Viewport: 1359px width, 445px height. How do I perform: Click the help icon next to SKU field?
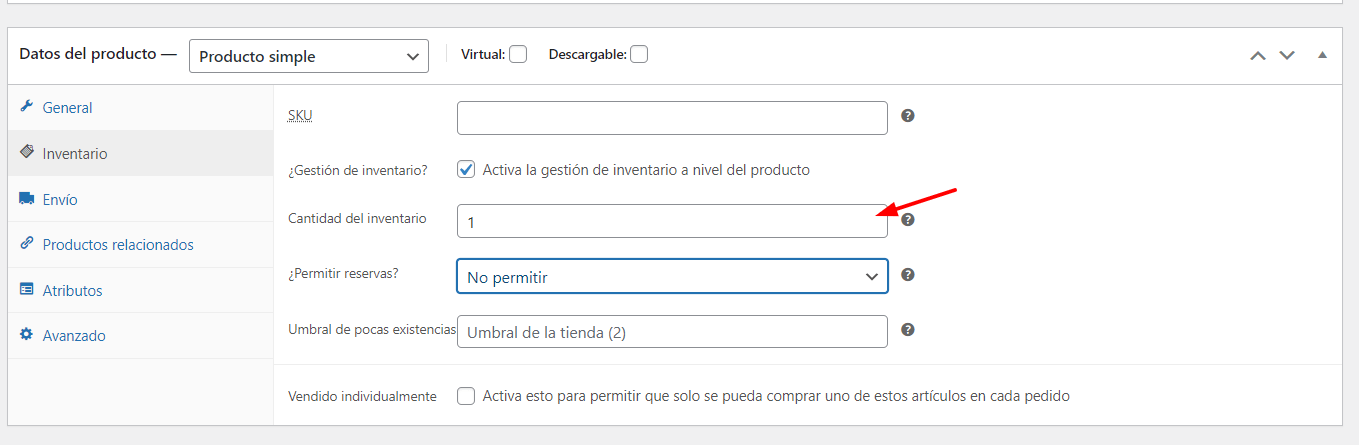[908, 116]
